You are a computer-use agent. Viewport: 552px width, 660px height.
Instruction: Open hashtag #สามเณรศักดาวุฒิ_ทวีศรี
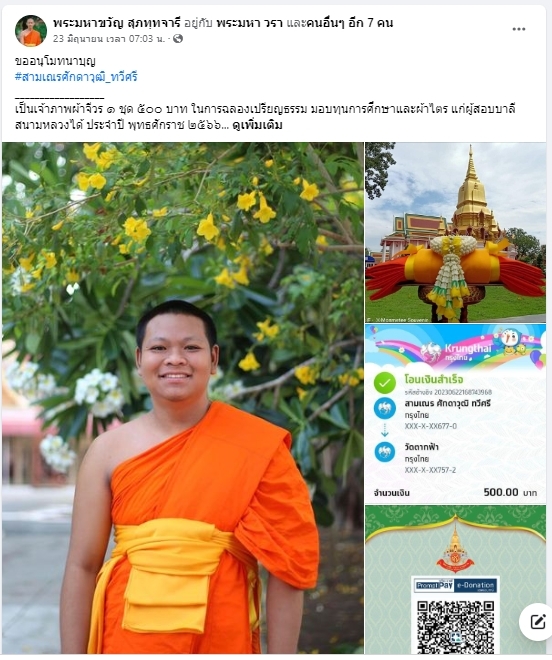[x=76, y=77]
